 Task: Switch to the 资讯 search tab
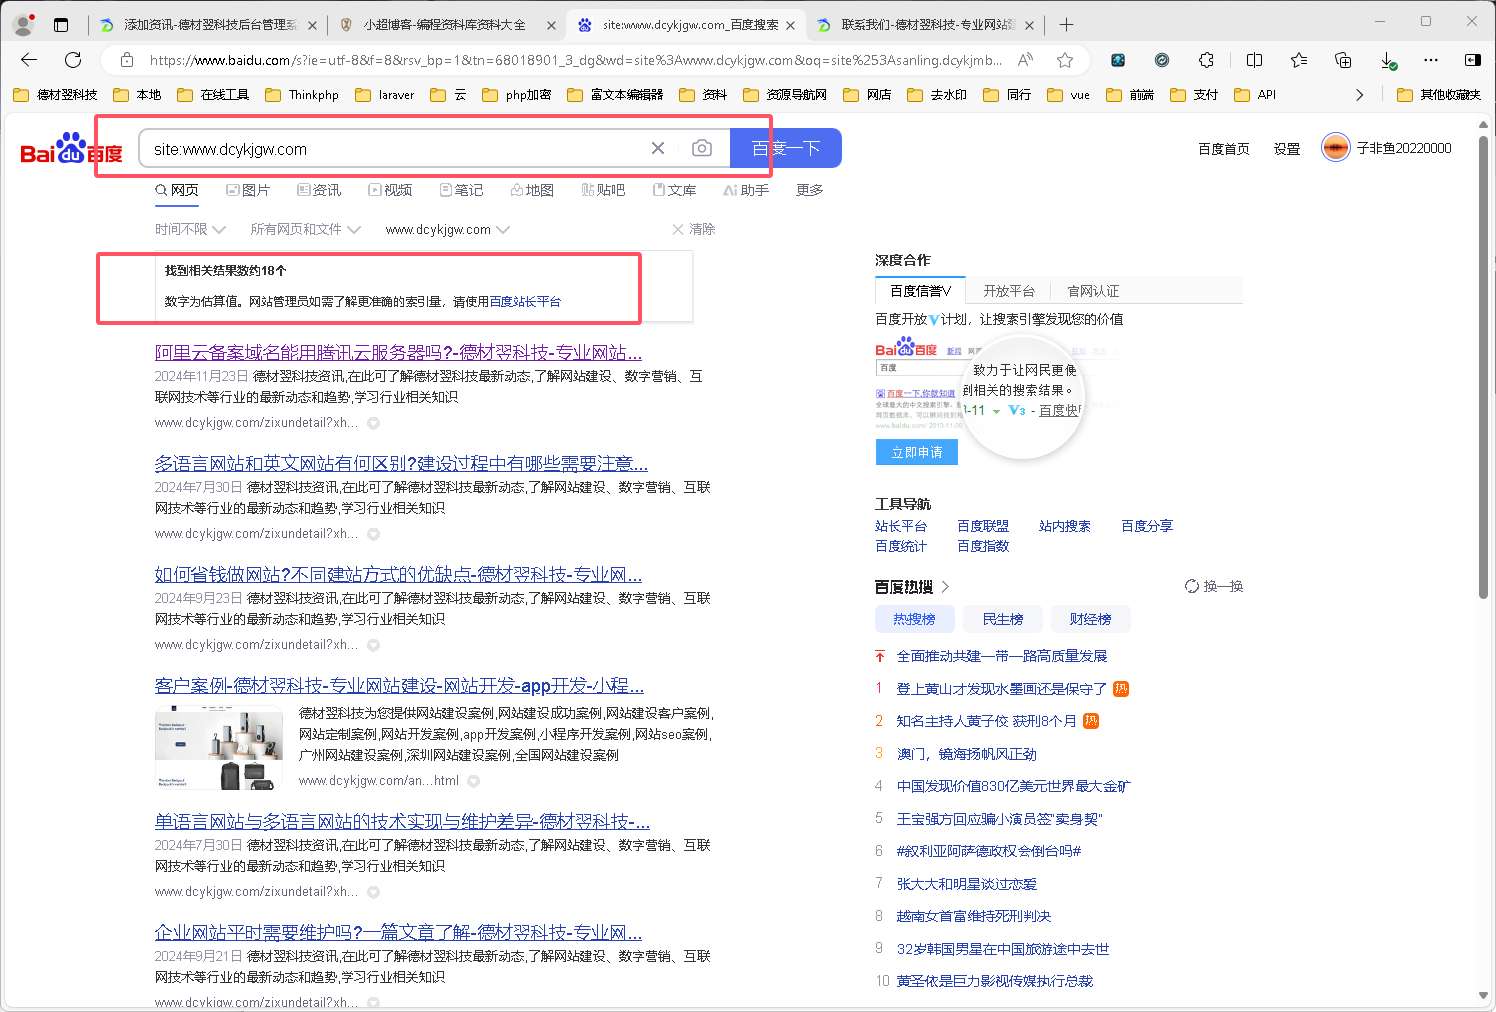point(319,190)
